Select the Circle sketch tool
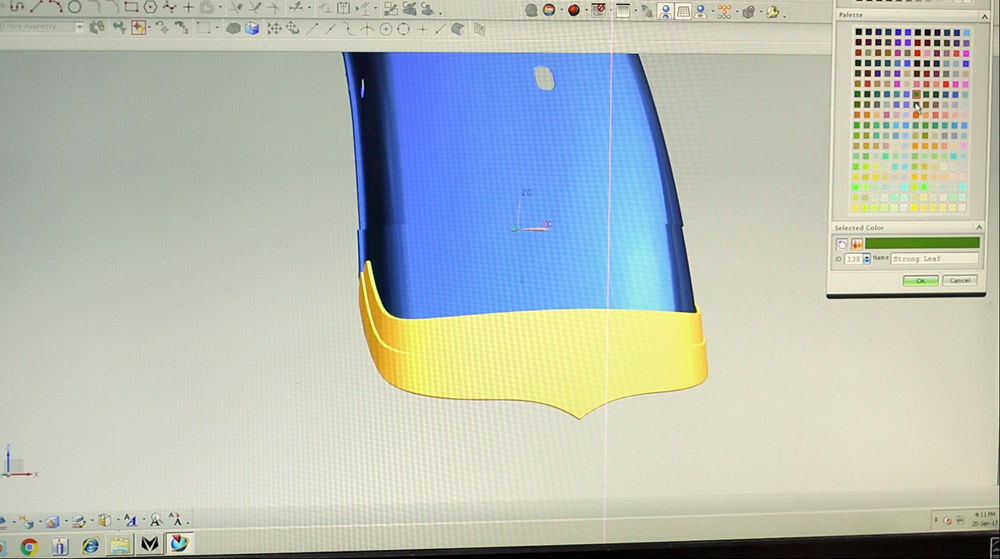Viewport: 1000px width, 559px height. (x=75, y=7)
